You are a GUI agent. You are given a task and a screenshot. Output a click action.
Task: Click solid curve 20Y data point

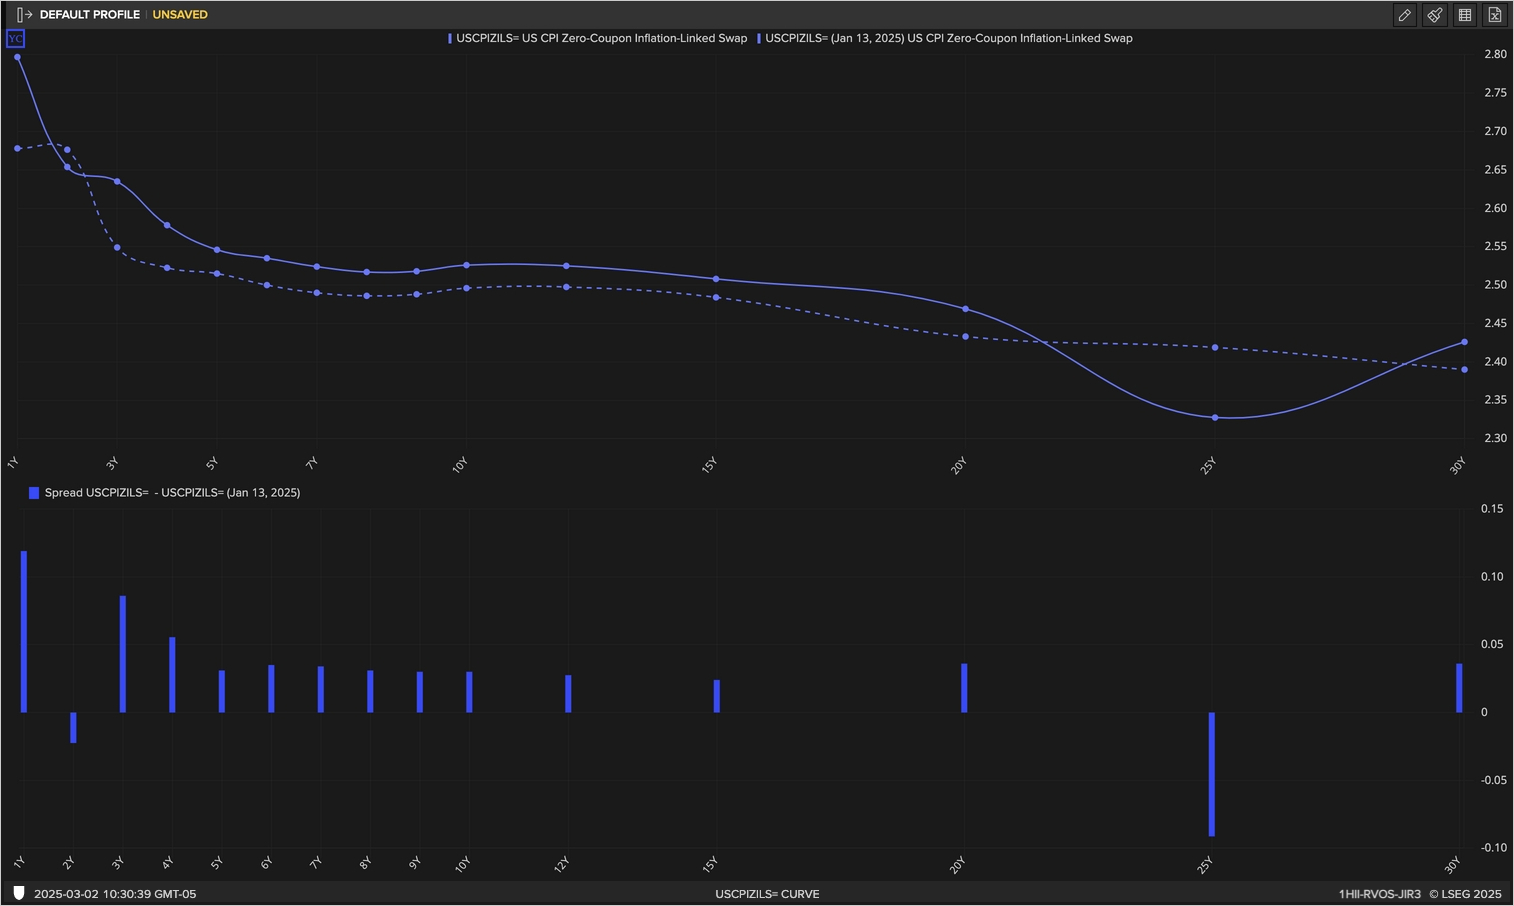[965, 309]
